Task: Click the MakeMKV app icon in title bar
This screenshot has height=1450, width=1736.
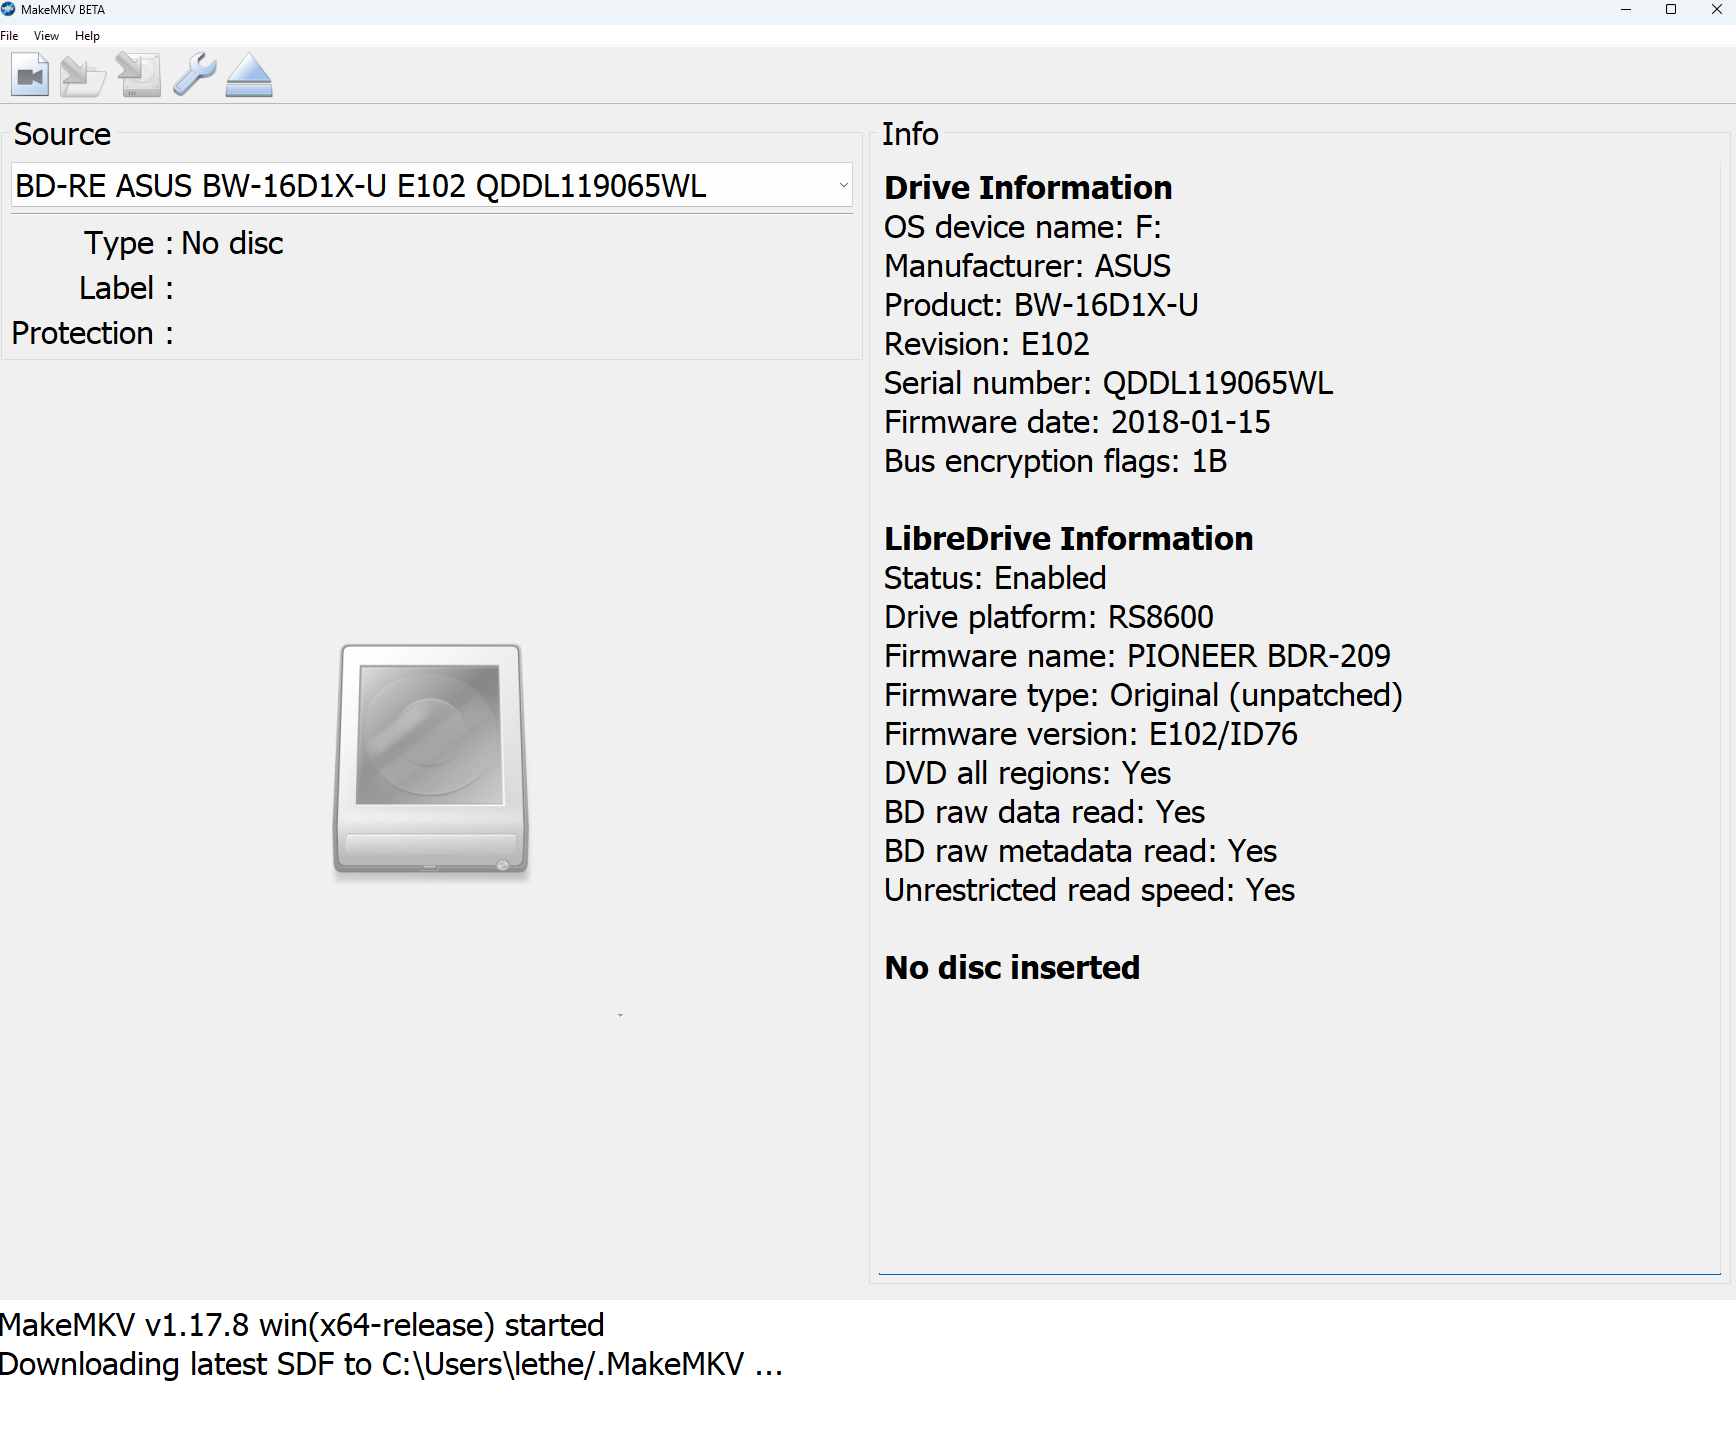Action: 8,9
